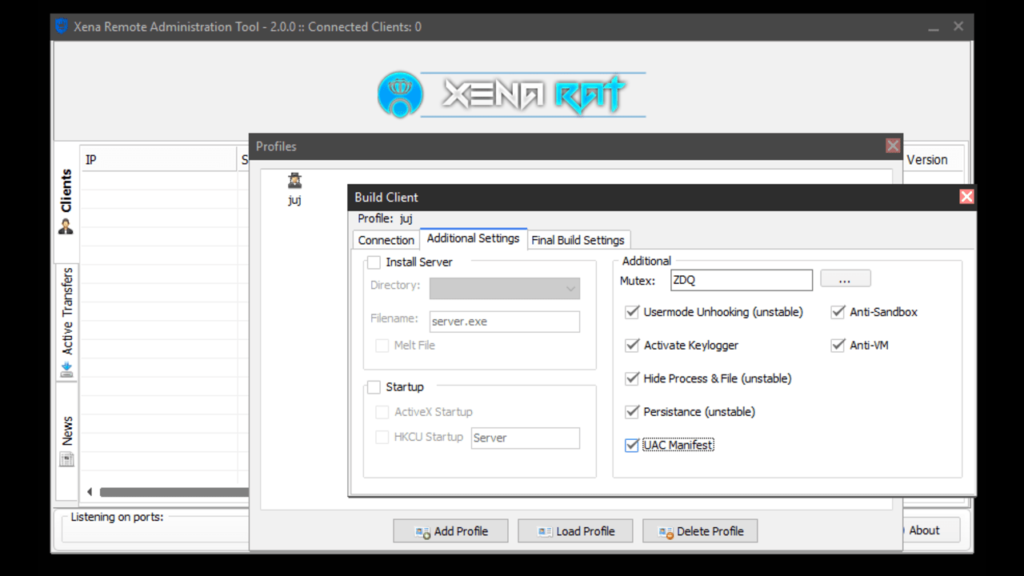
Task: Click the HKCU Startup name field
Action: (x=525, y=438)
